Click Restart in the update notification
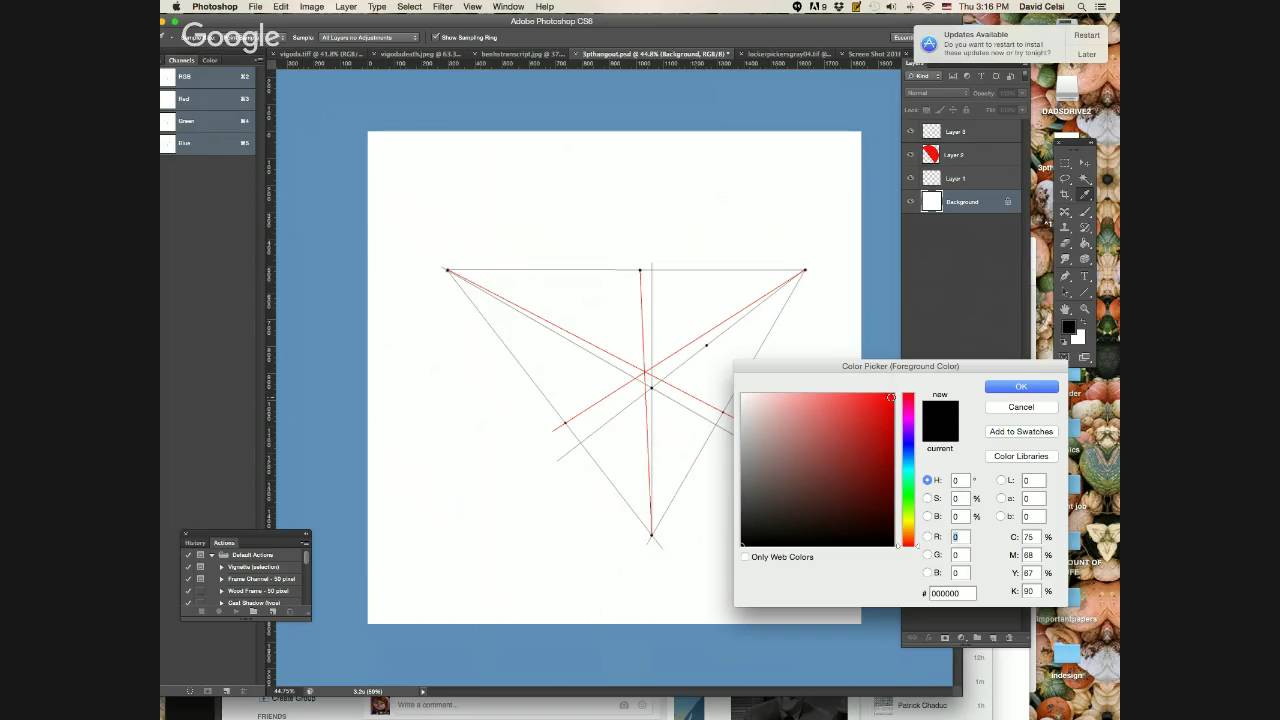 (1087, 35)
